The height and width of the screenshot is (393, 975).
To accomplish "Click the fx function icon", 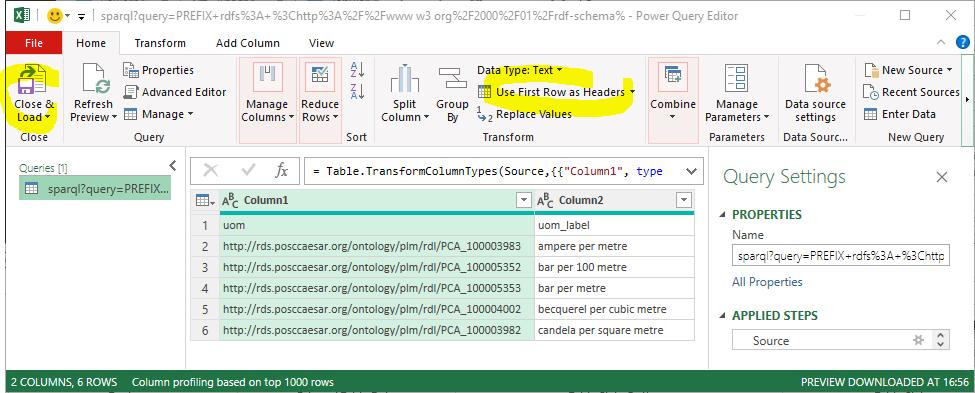I will pyautogui.click(x=282, y=170).
